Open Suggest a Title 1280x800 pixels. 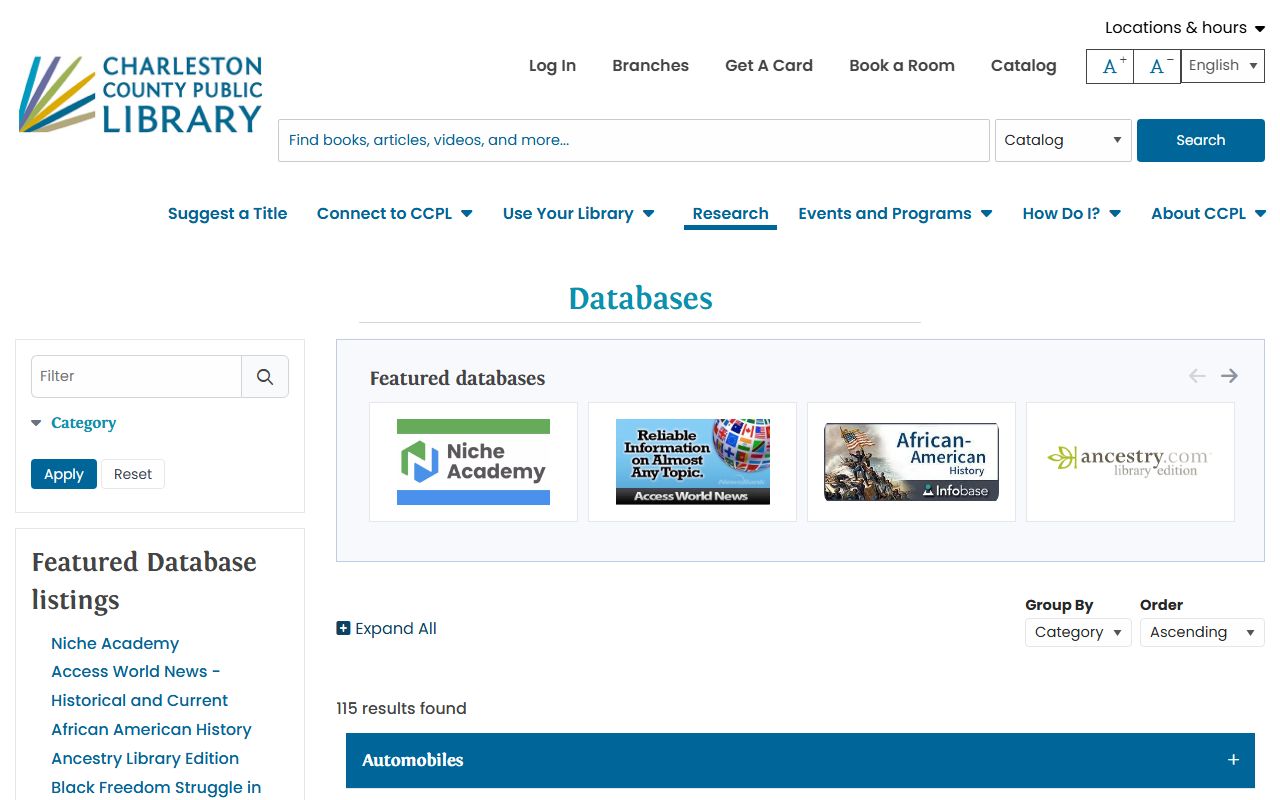227,214
